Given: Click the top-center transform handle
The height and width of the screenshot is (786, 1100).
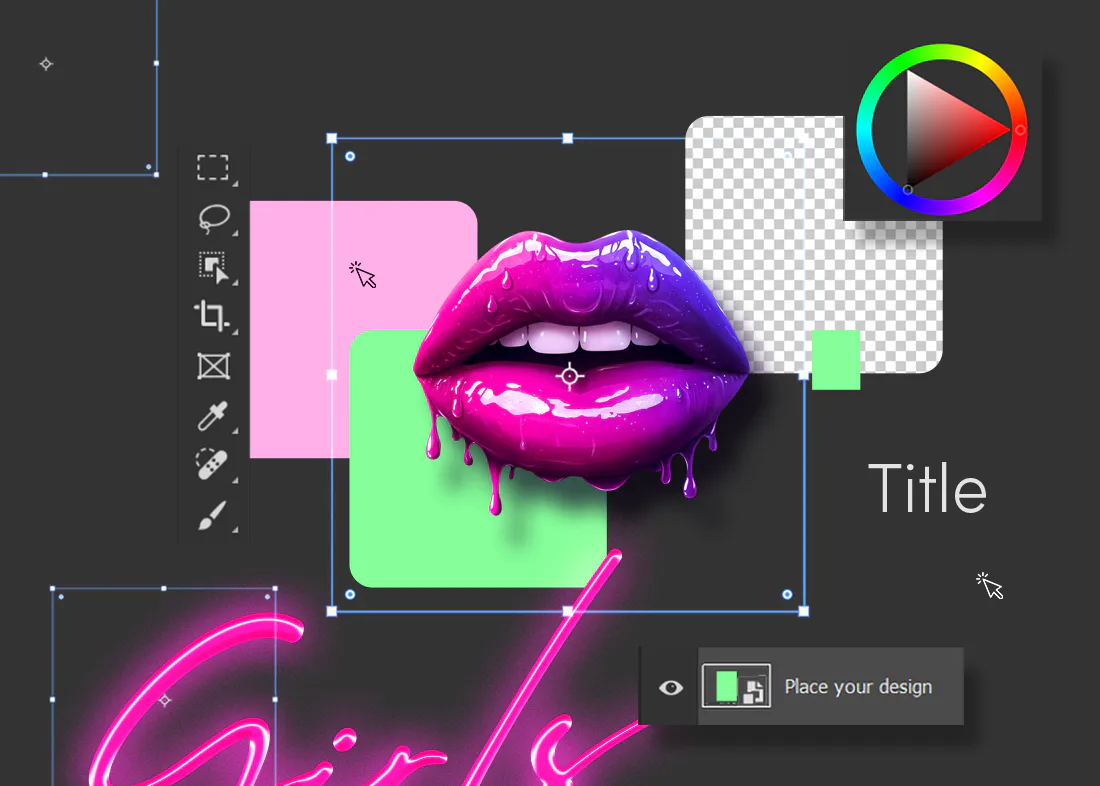Looking at the screenshot, I should tap(568, 138).
